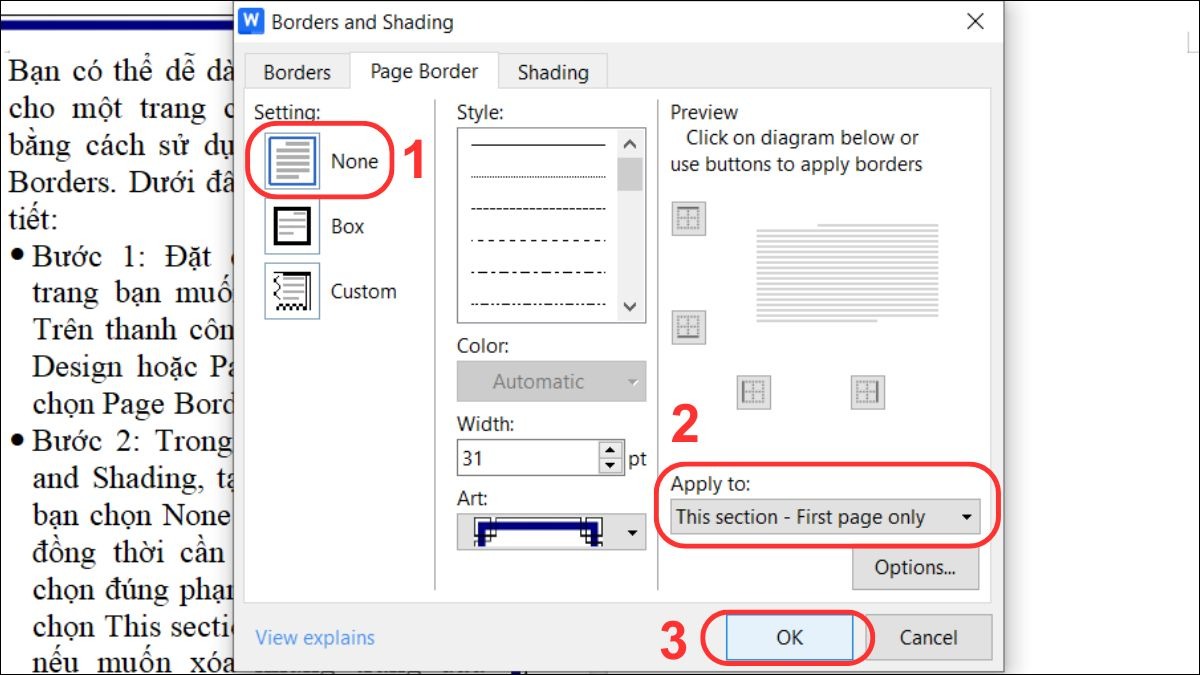
Task: Click the Cancel button
Action: coord(928,638)
